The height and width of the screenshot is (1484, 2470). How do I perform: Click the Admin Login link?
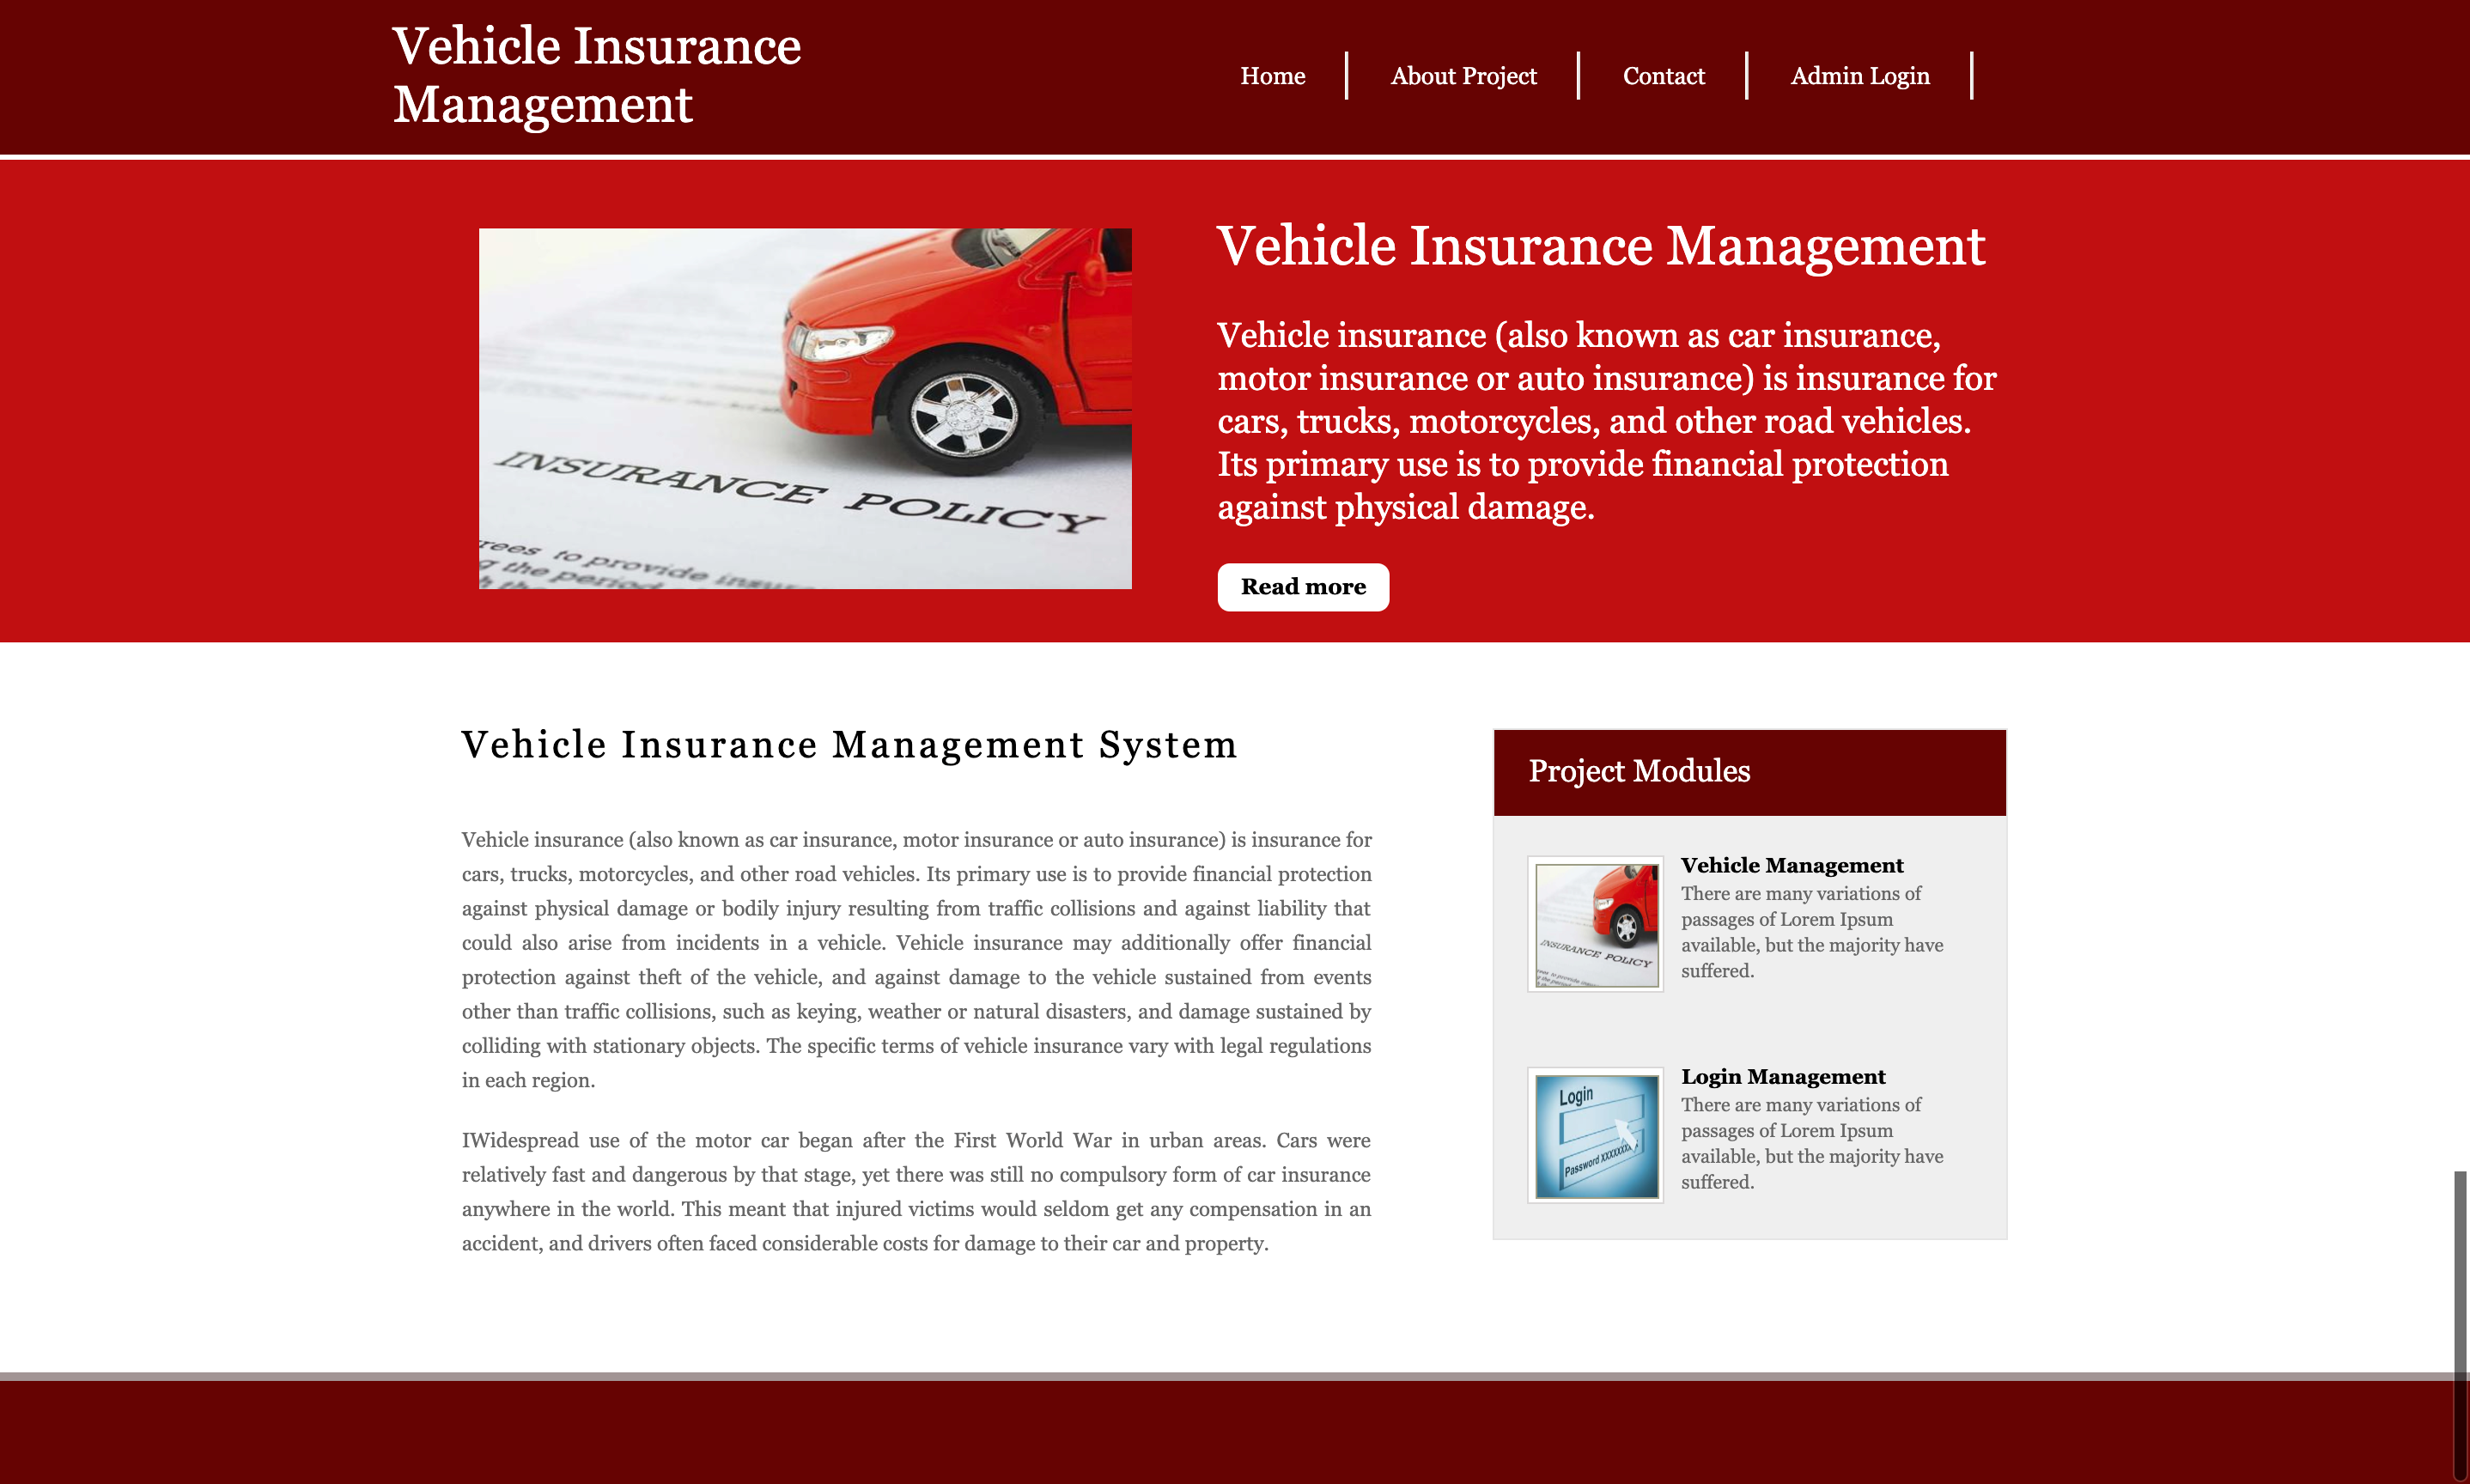click(1859, 74)
